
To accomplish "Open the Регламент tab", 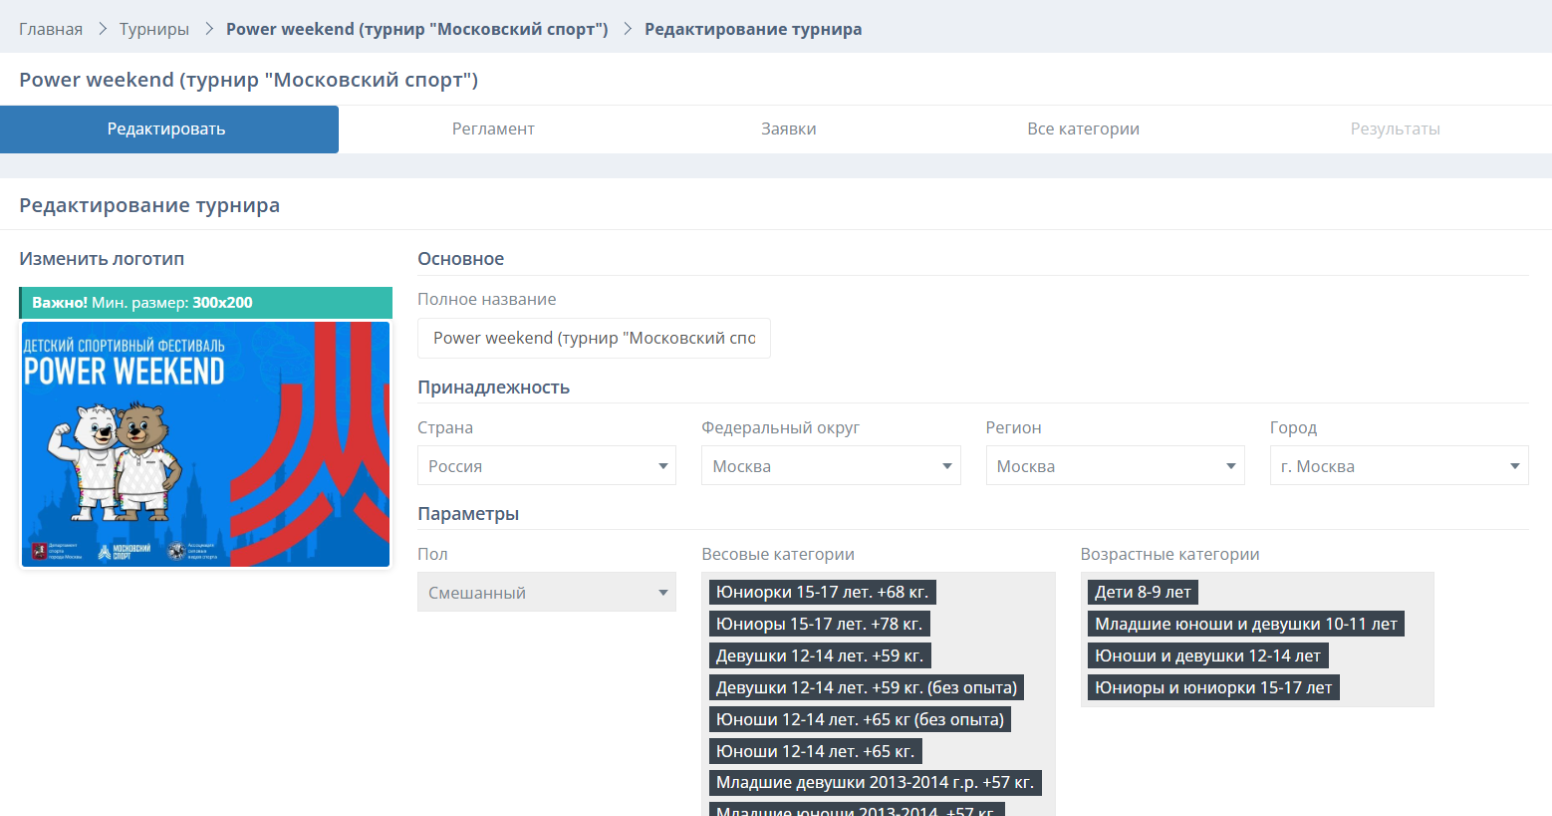I will tap(492, 129).
